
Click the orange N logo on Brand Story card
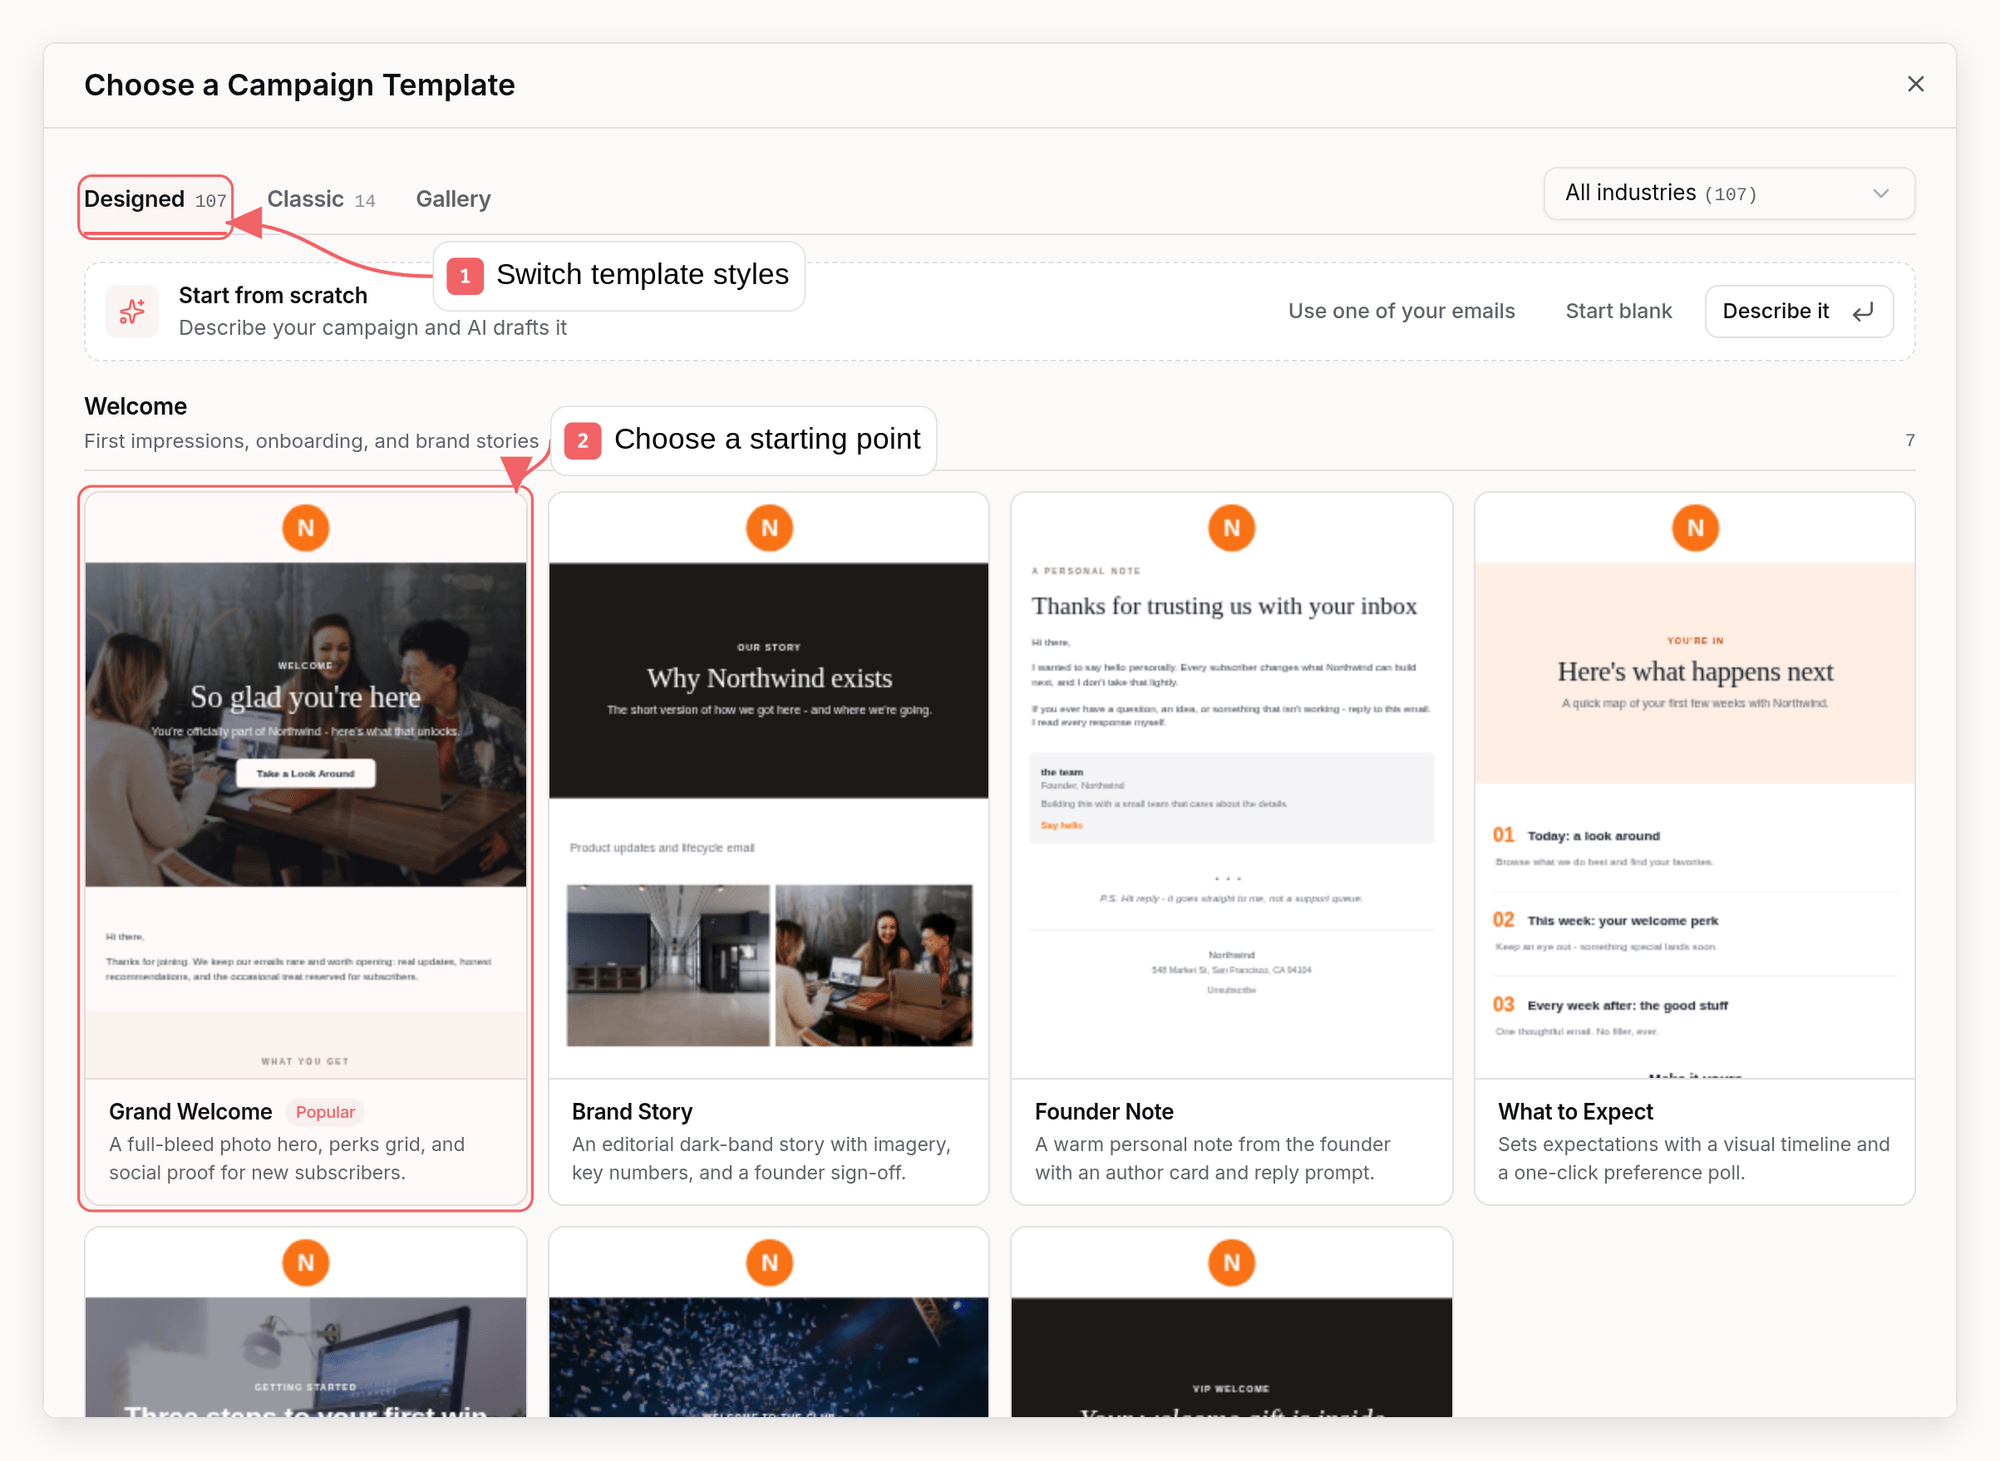[x=769, y=528]
